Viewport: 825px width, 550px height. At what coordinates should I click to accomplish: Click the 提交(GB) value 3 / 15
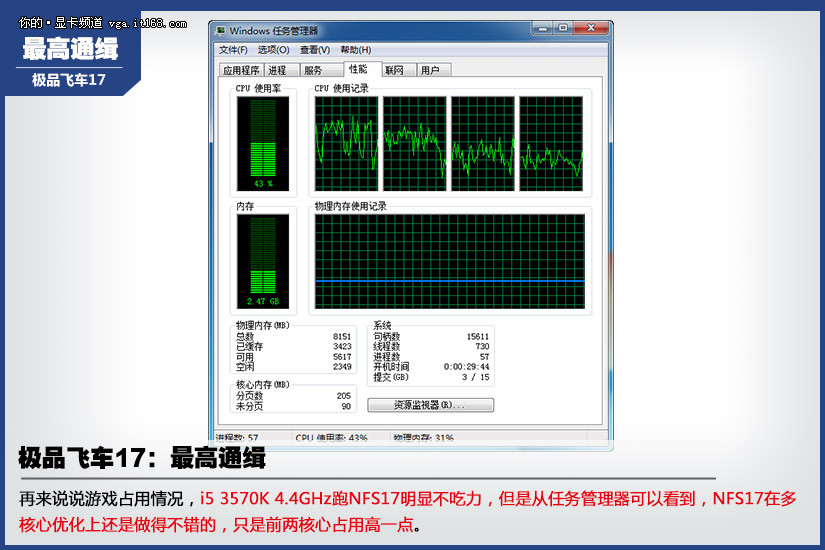(476, 377)
